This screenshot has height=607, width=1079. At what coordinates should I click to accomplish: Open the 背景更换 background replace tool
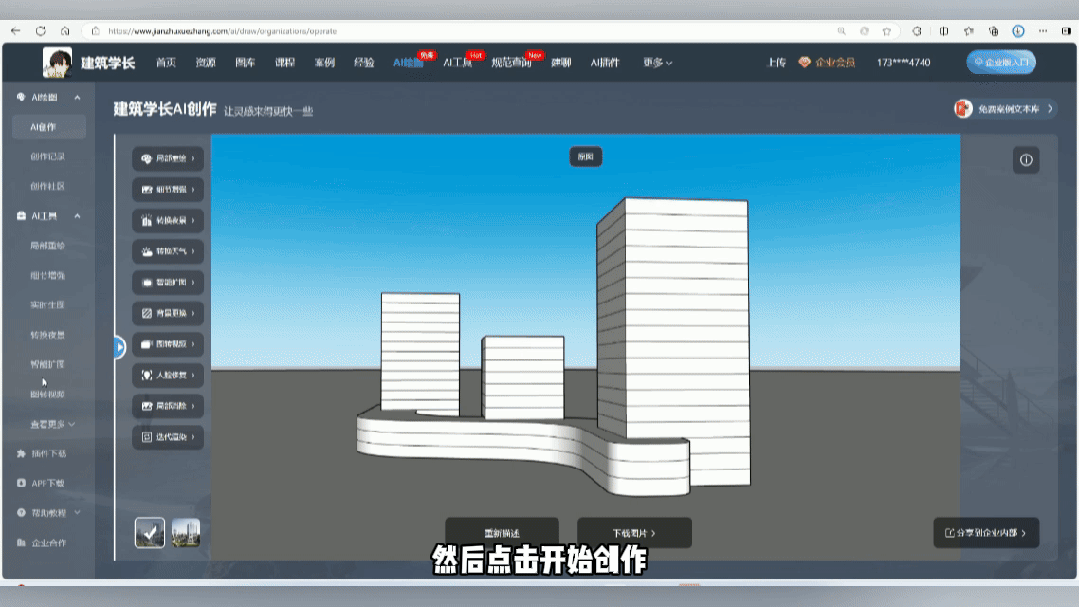[x=167, y=313]
